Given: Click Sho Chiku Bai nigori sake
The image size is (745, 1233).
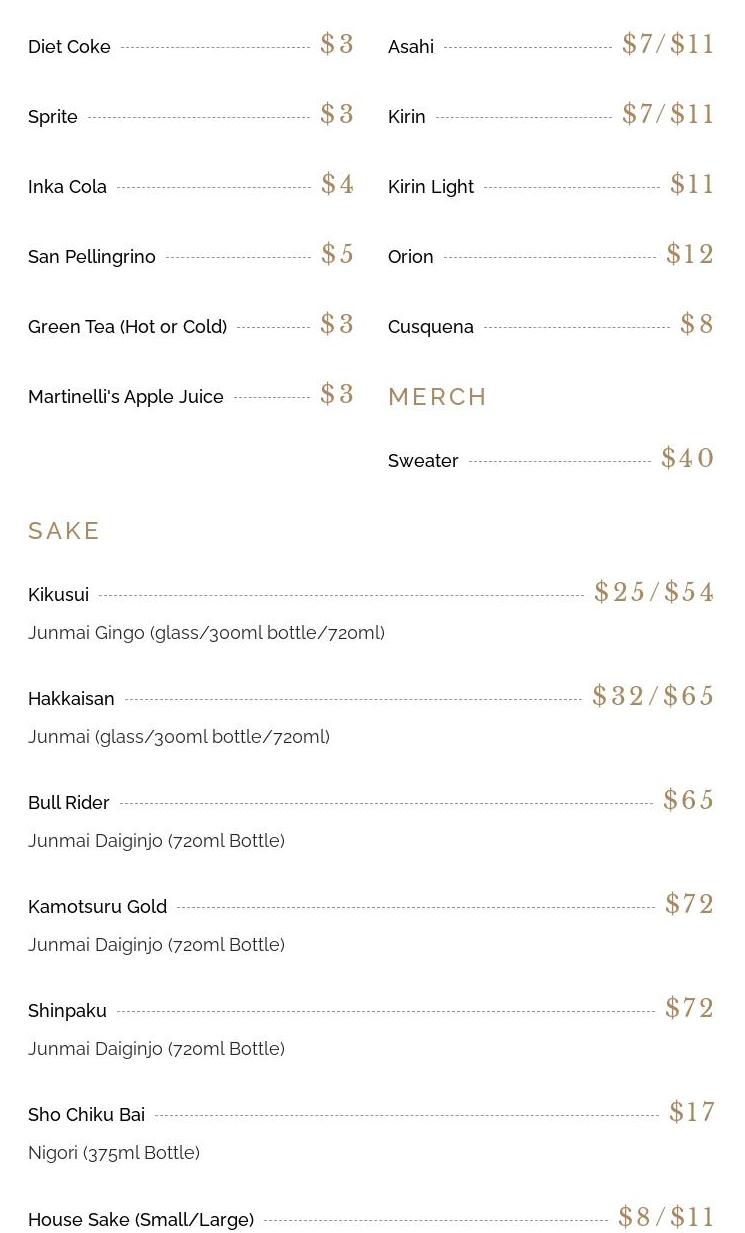Looking at the screenshot, I should coord(86,1115).
